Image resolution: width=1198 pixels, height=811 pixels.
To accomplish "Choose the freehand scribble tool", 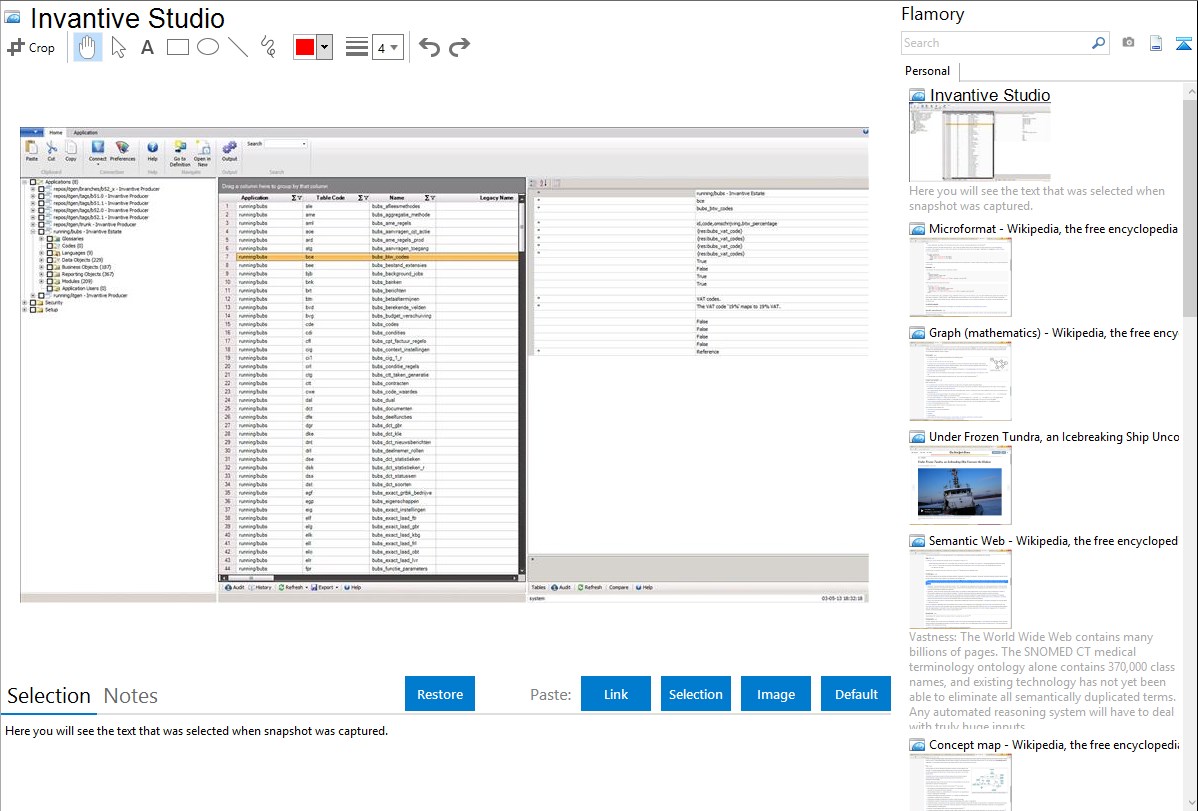I will (267, 47).
